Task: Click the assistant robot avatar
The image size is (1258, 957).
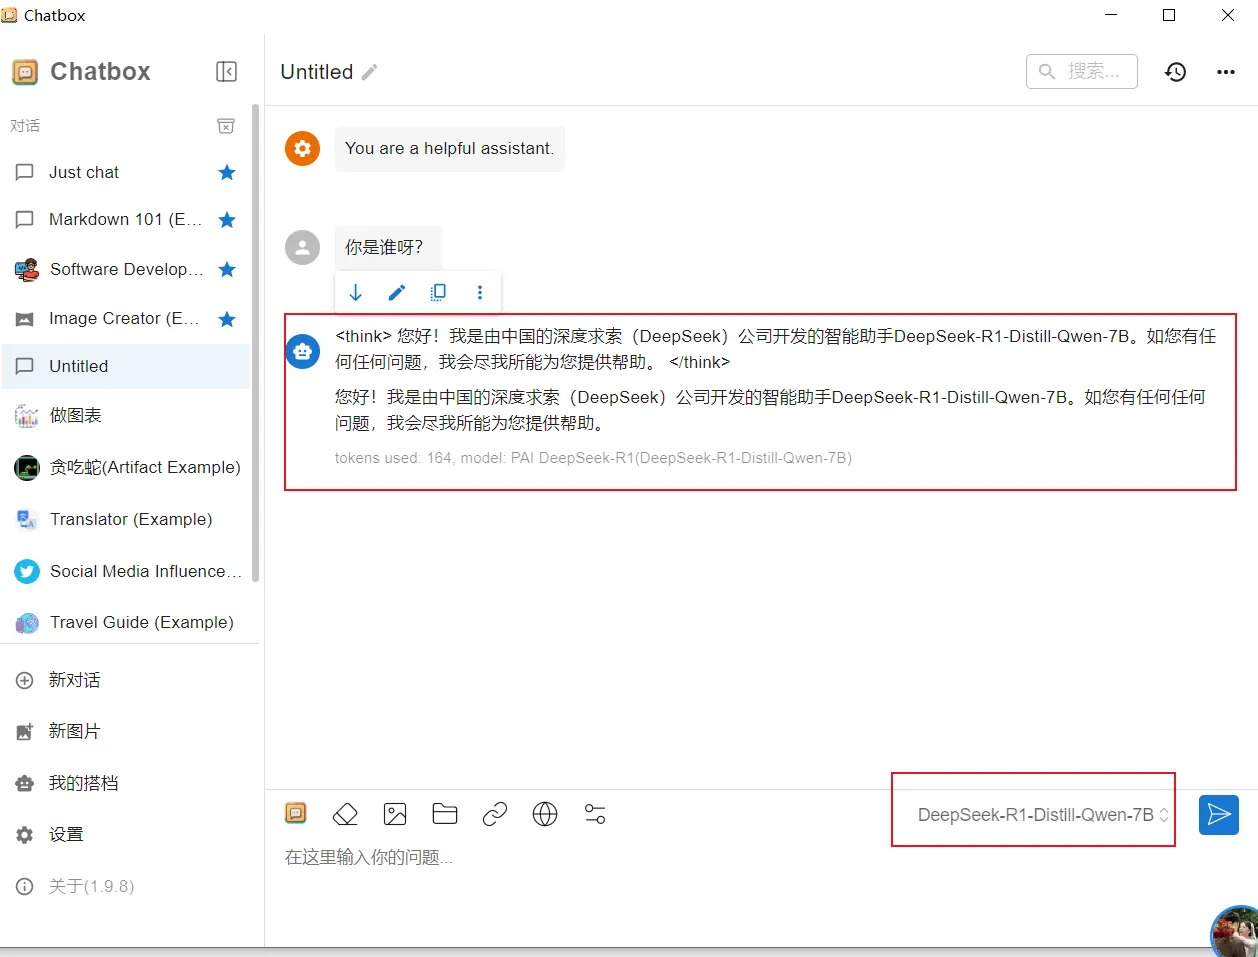Action: tap(302, 351)
